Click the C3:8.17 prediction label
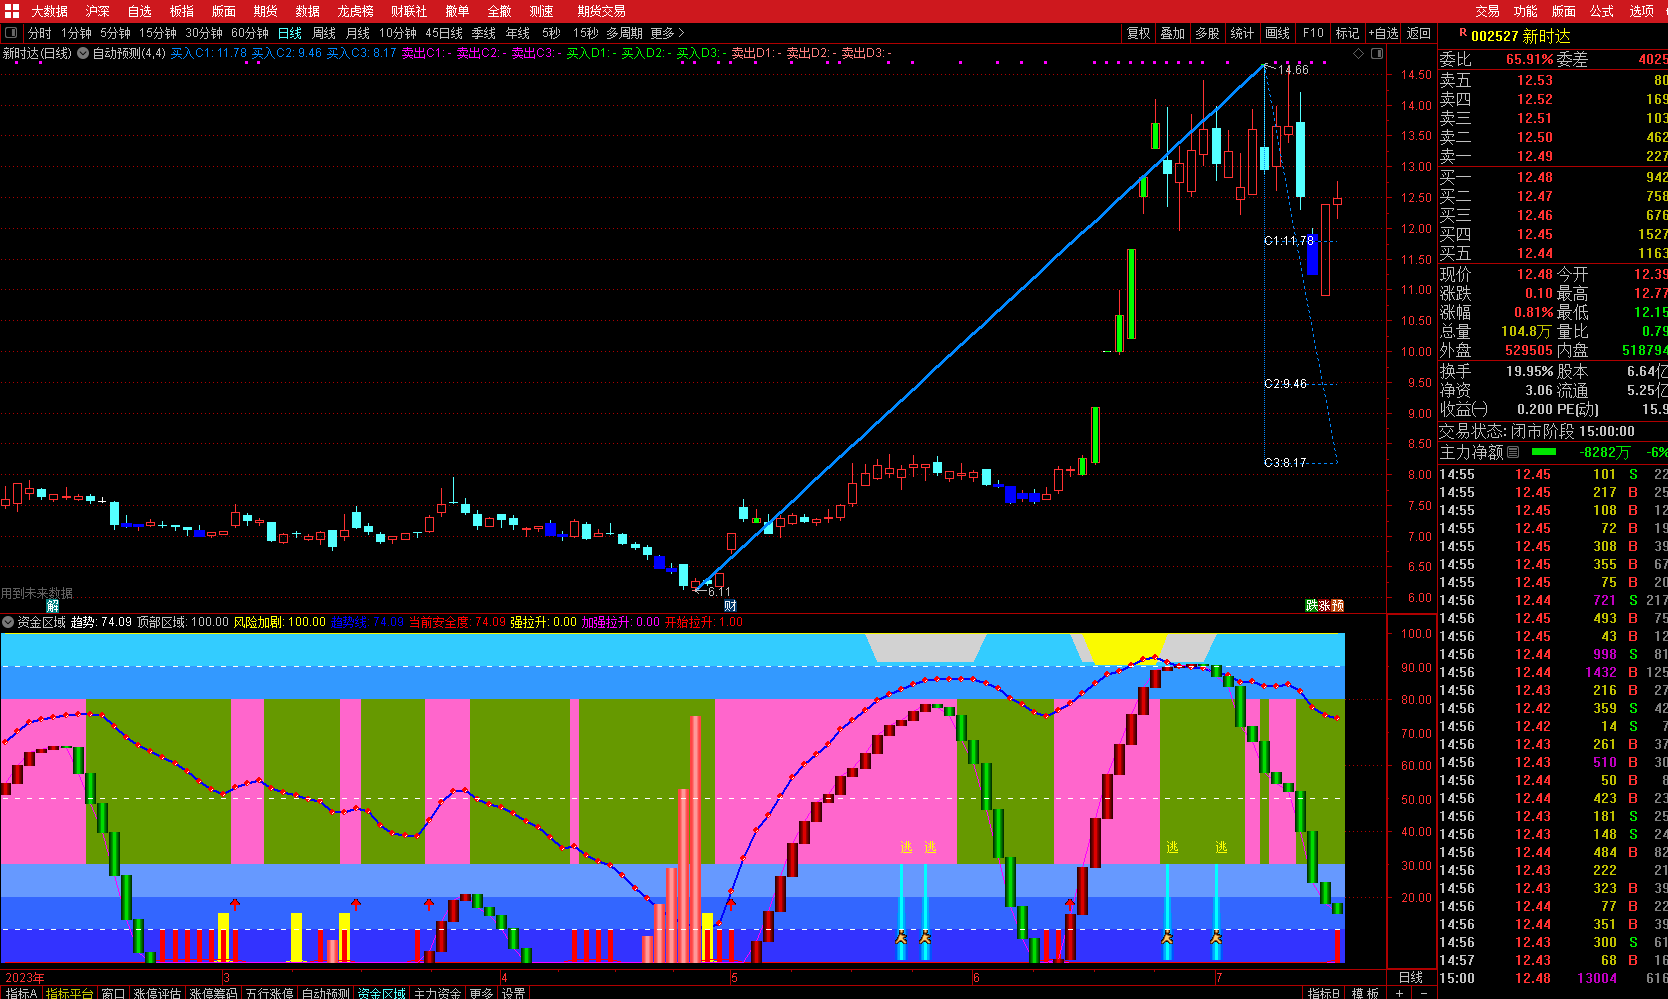The width and height of the screenshot is (1668, 999). pyautogui.click(x=1286, y=462)
